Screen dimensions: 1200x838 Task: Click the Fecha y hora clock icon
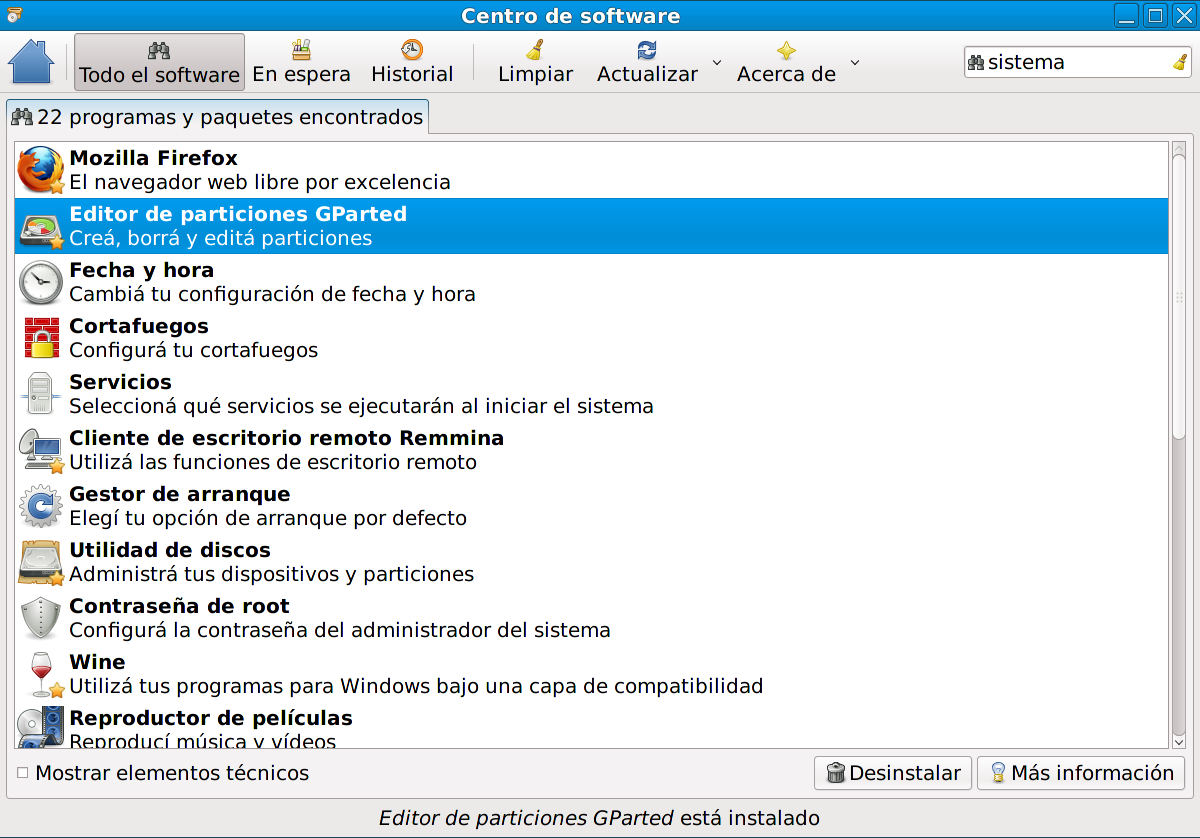tap(41, 282)
